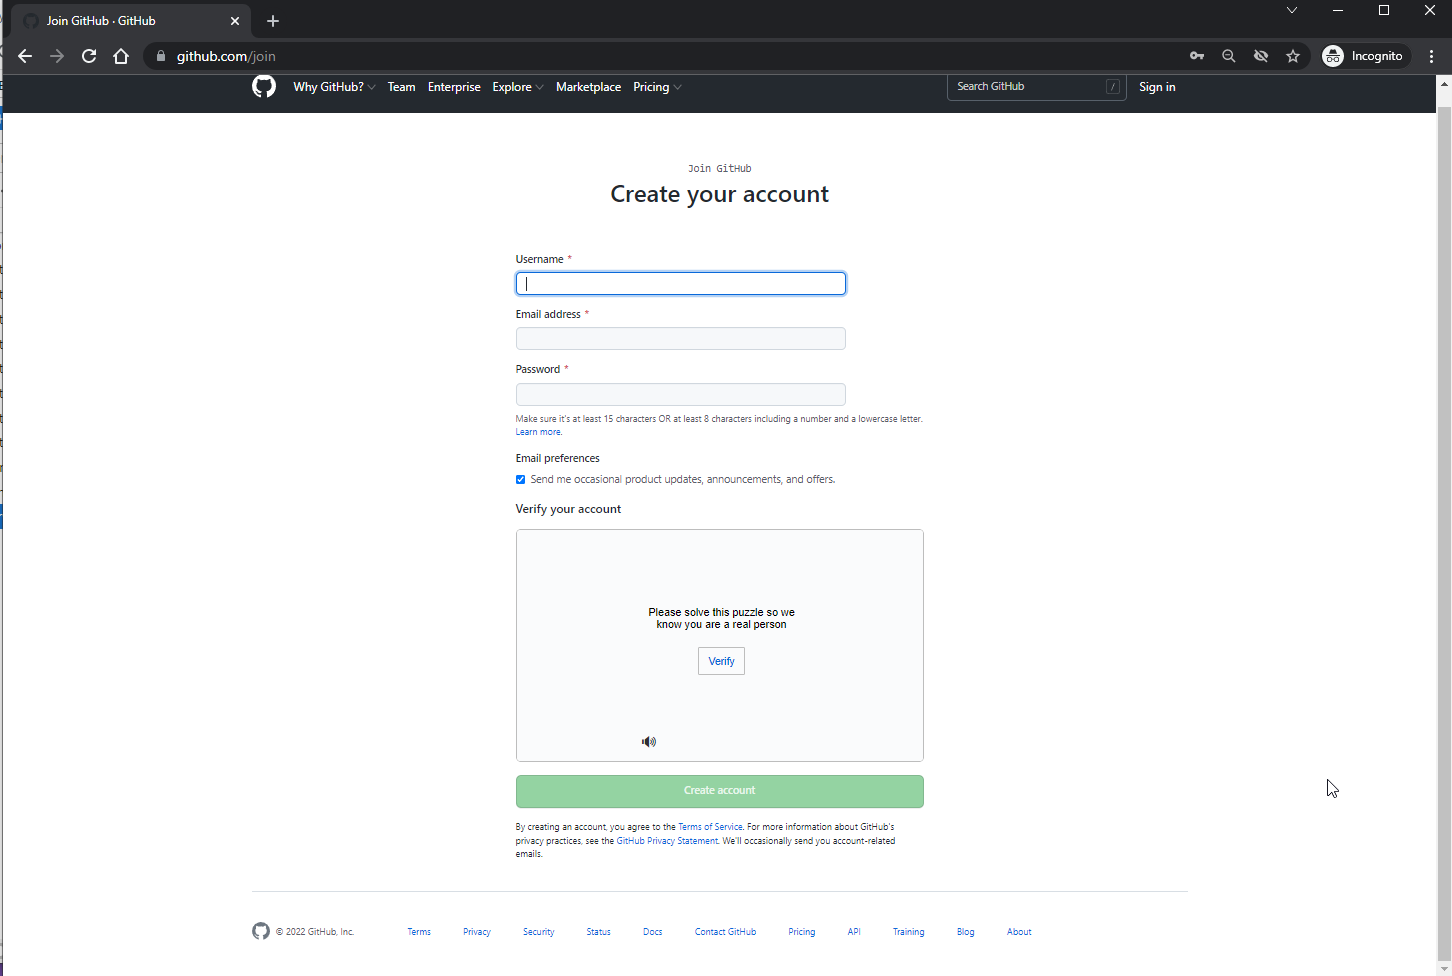Click the browser back arrow
Image resolution: width=1452 pixels, height=976 pixels.
tap(25, 56)
